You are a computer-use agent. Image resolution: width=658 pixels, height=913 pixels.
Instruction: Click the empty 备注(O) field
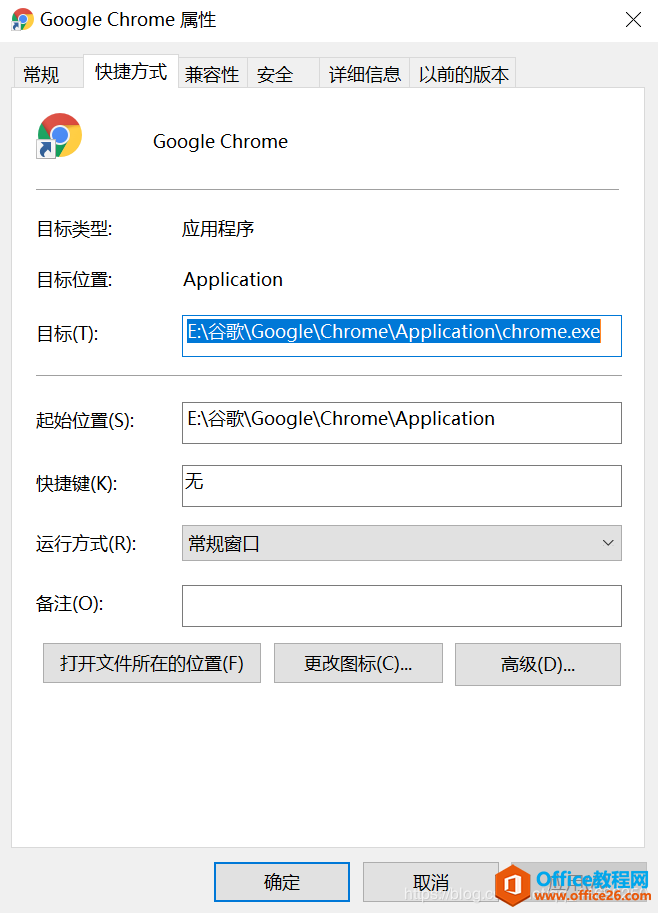(x=401, y=606)
